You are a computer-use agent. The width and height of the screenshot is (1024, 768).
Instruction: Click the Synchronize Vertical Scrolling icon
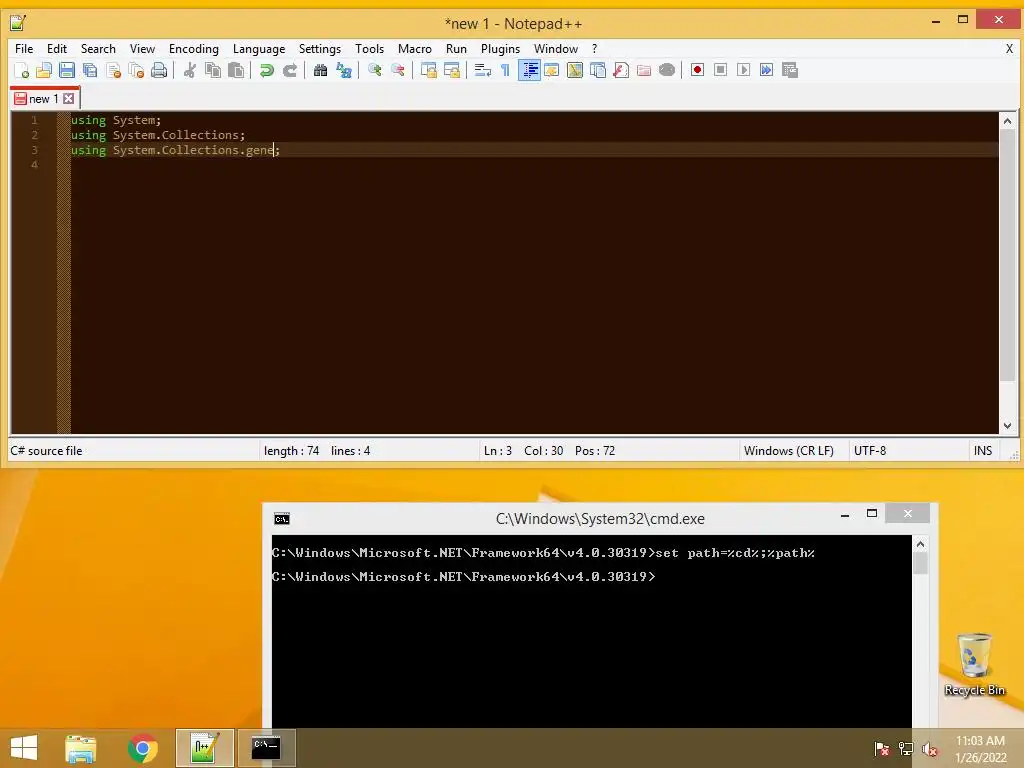pyautogui.click(x=428, y=71)
